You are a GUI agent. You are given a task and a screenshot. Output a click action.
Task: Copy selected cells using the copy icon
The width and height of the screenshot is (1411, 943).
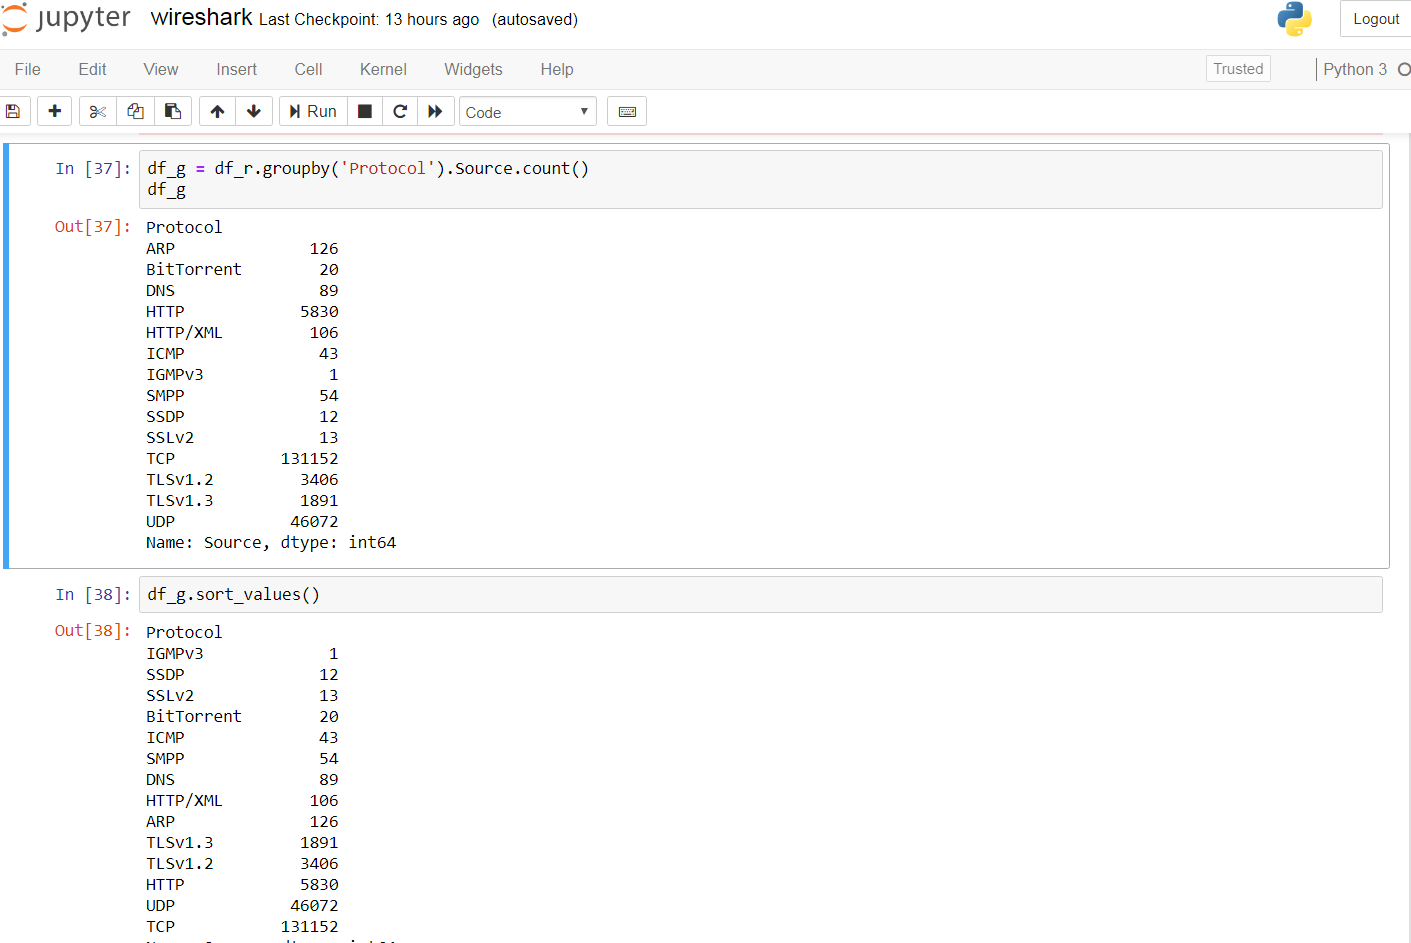[x=135, y=111]
